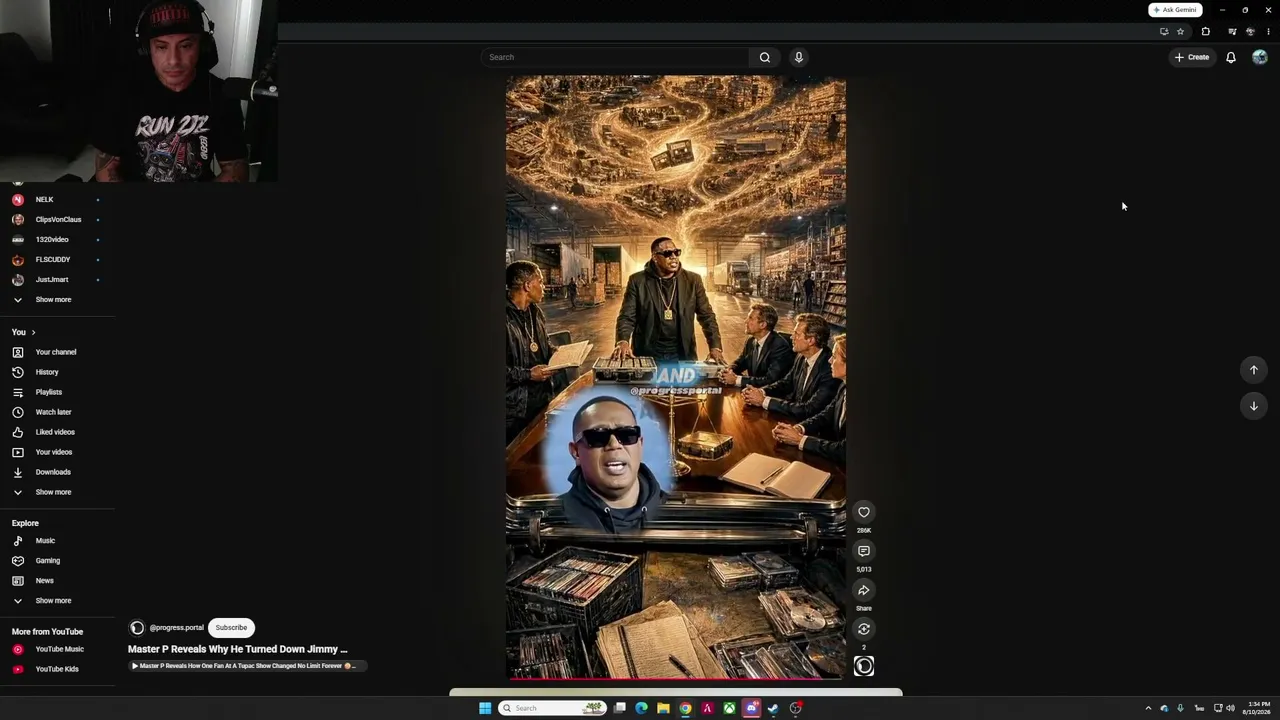
Task: Open the Chrome three-dot menu
Action: tap(1268, 32)
